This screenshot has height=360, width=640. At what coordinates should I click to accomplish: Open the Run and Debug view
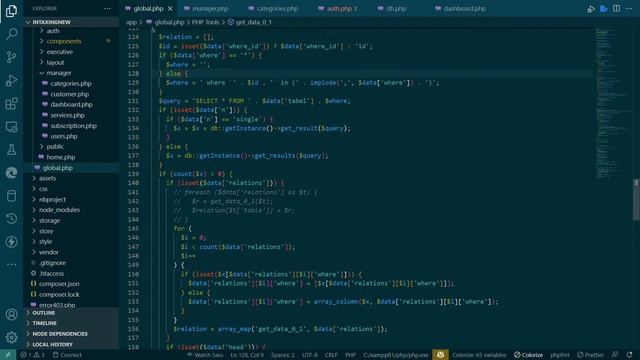(11, 80)
